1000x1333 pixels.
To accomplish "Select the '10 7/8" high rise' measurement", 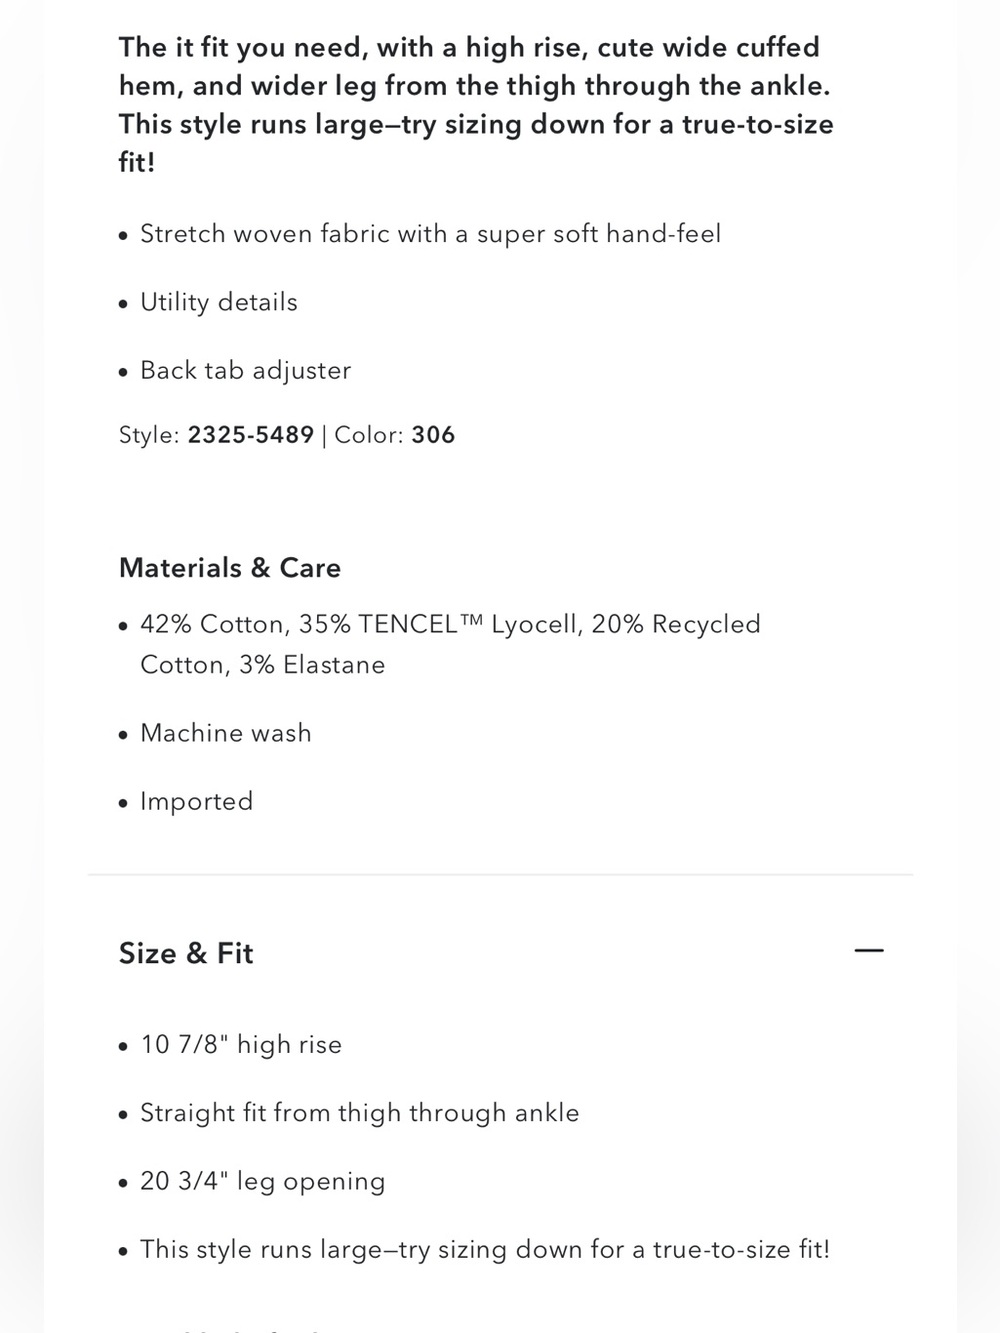I will [x=241, y=1045].
